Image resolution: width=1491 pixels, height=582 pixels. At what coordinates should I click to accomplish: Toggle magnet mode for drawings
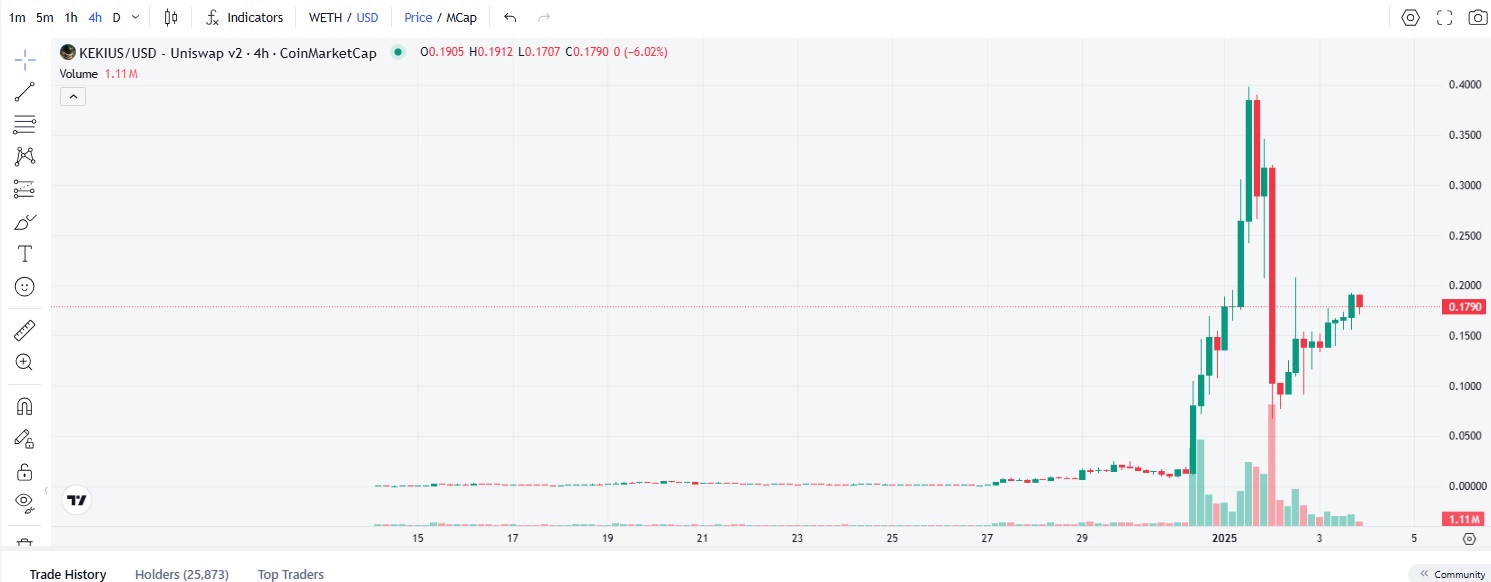click(x=25, y=406)
